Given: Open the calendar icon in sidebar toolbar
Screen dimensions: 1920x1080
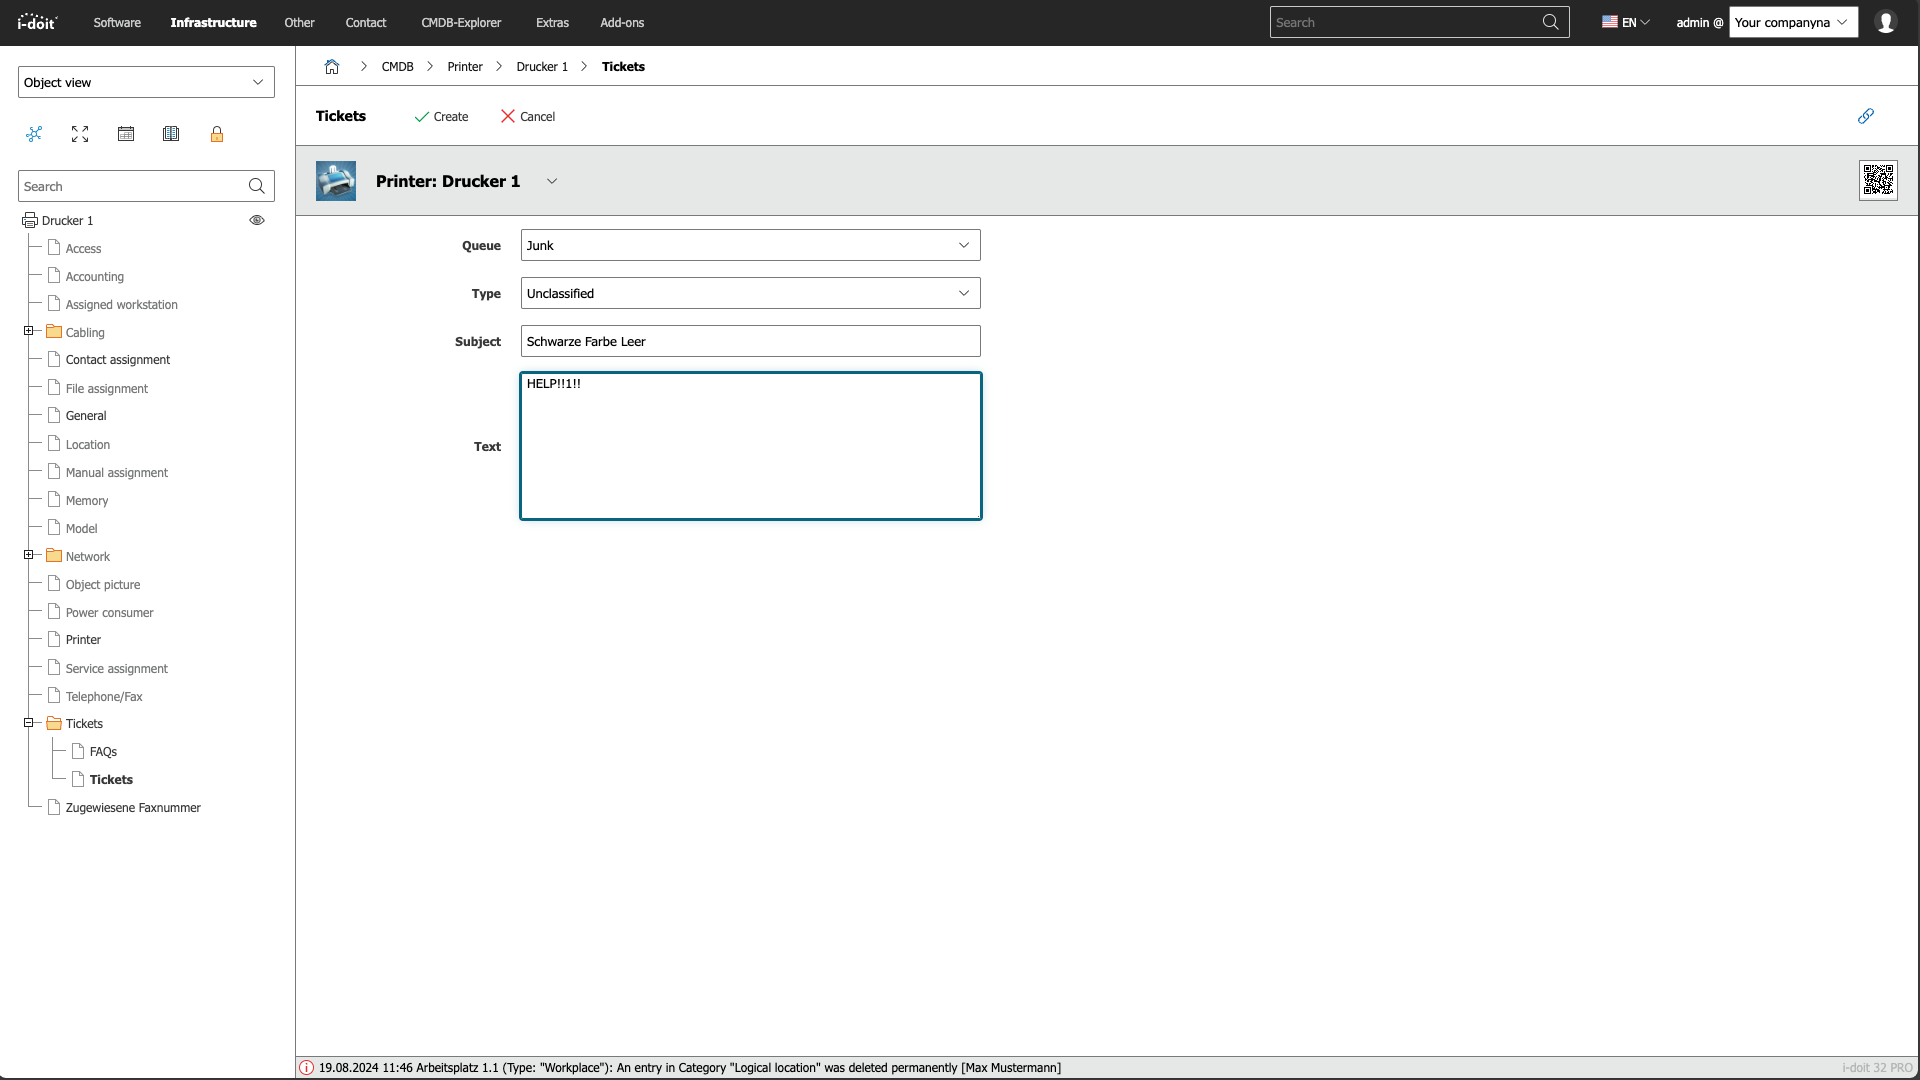Looking at the screenshot, I should tap(126, 134).
